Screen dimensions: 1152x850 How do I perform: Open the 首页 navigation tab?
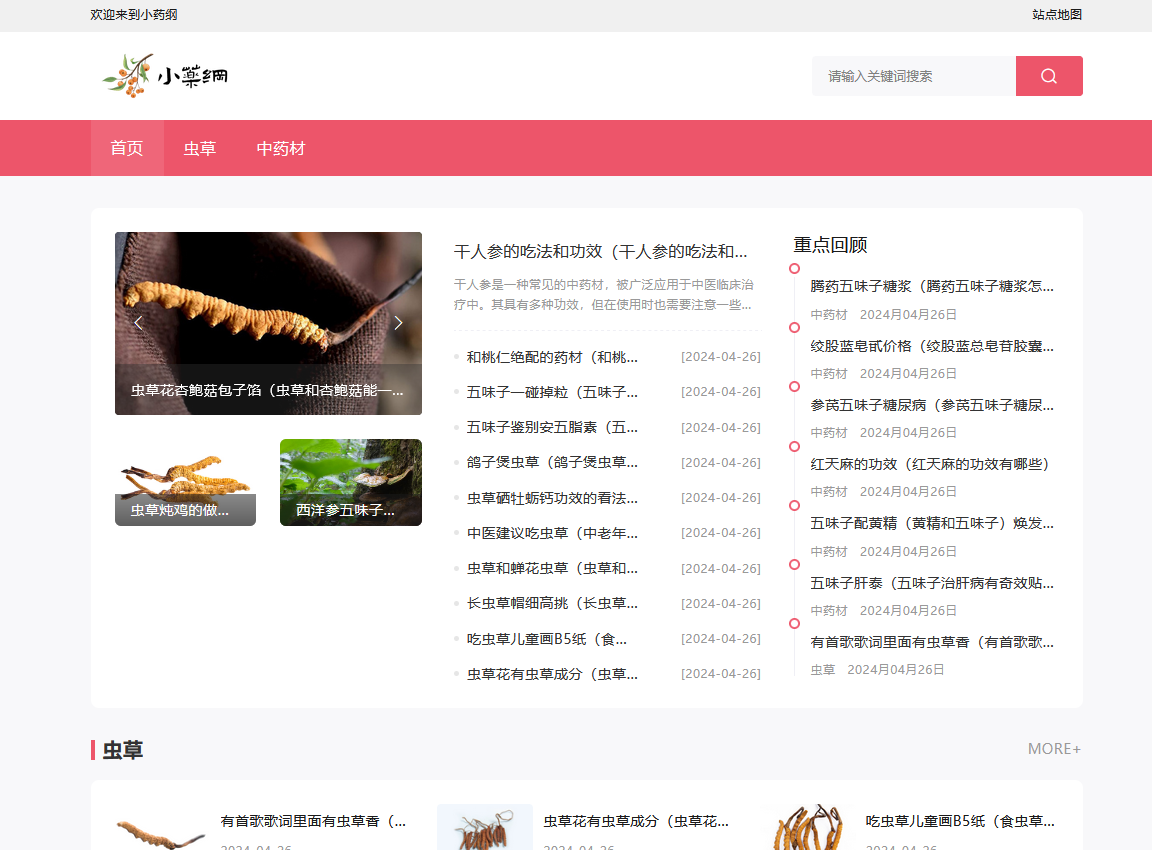tap(127, 148)
